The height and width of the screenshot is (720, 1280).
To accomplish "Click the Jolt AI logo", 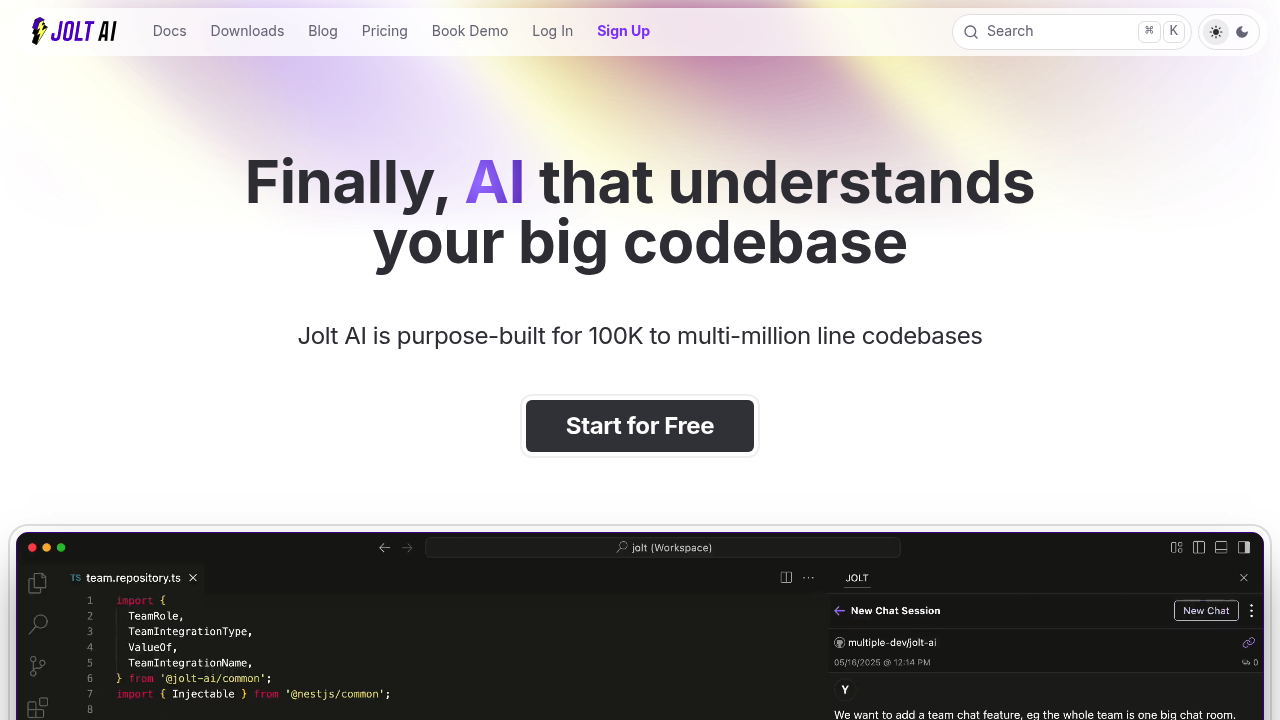I will click(x=74, y=31).
